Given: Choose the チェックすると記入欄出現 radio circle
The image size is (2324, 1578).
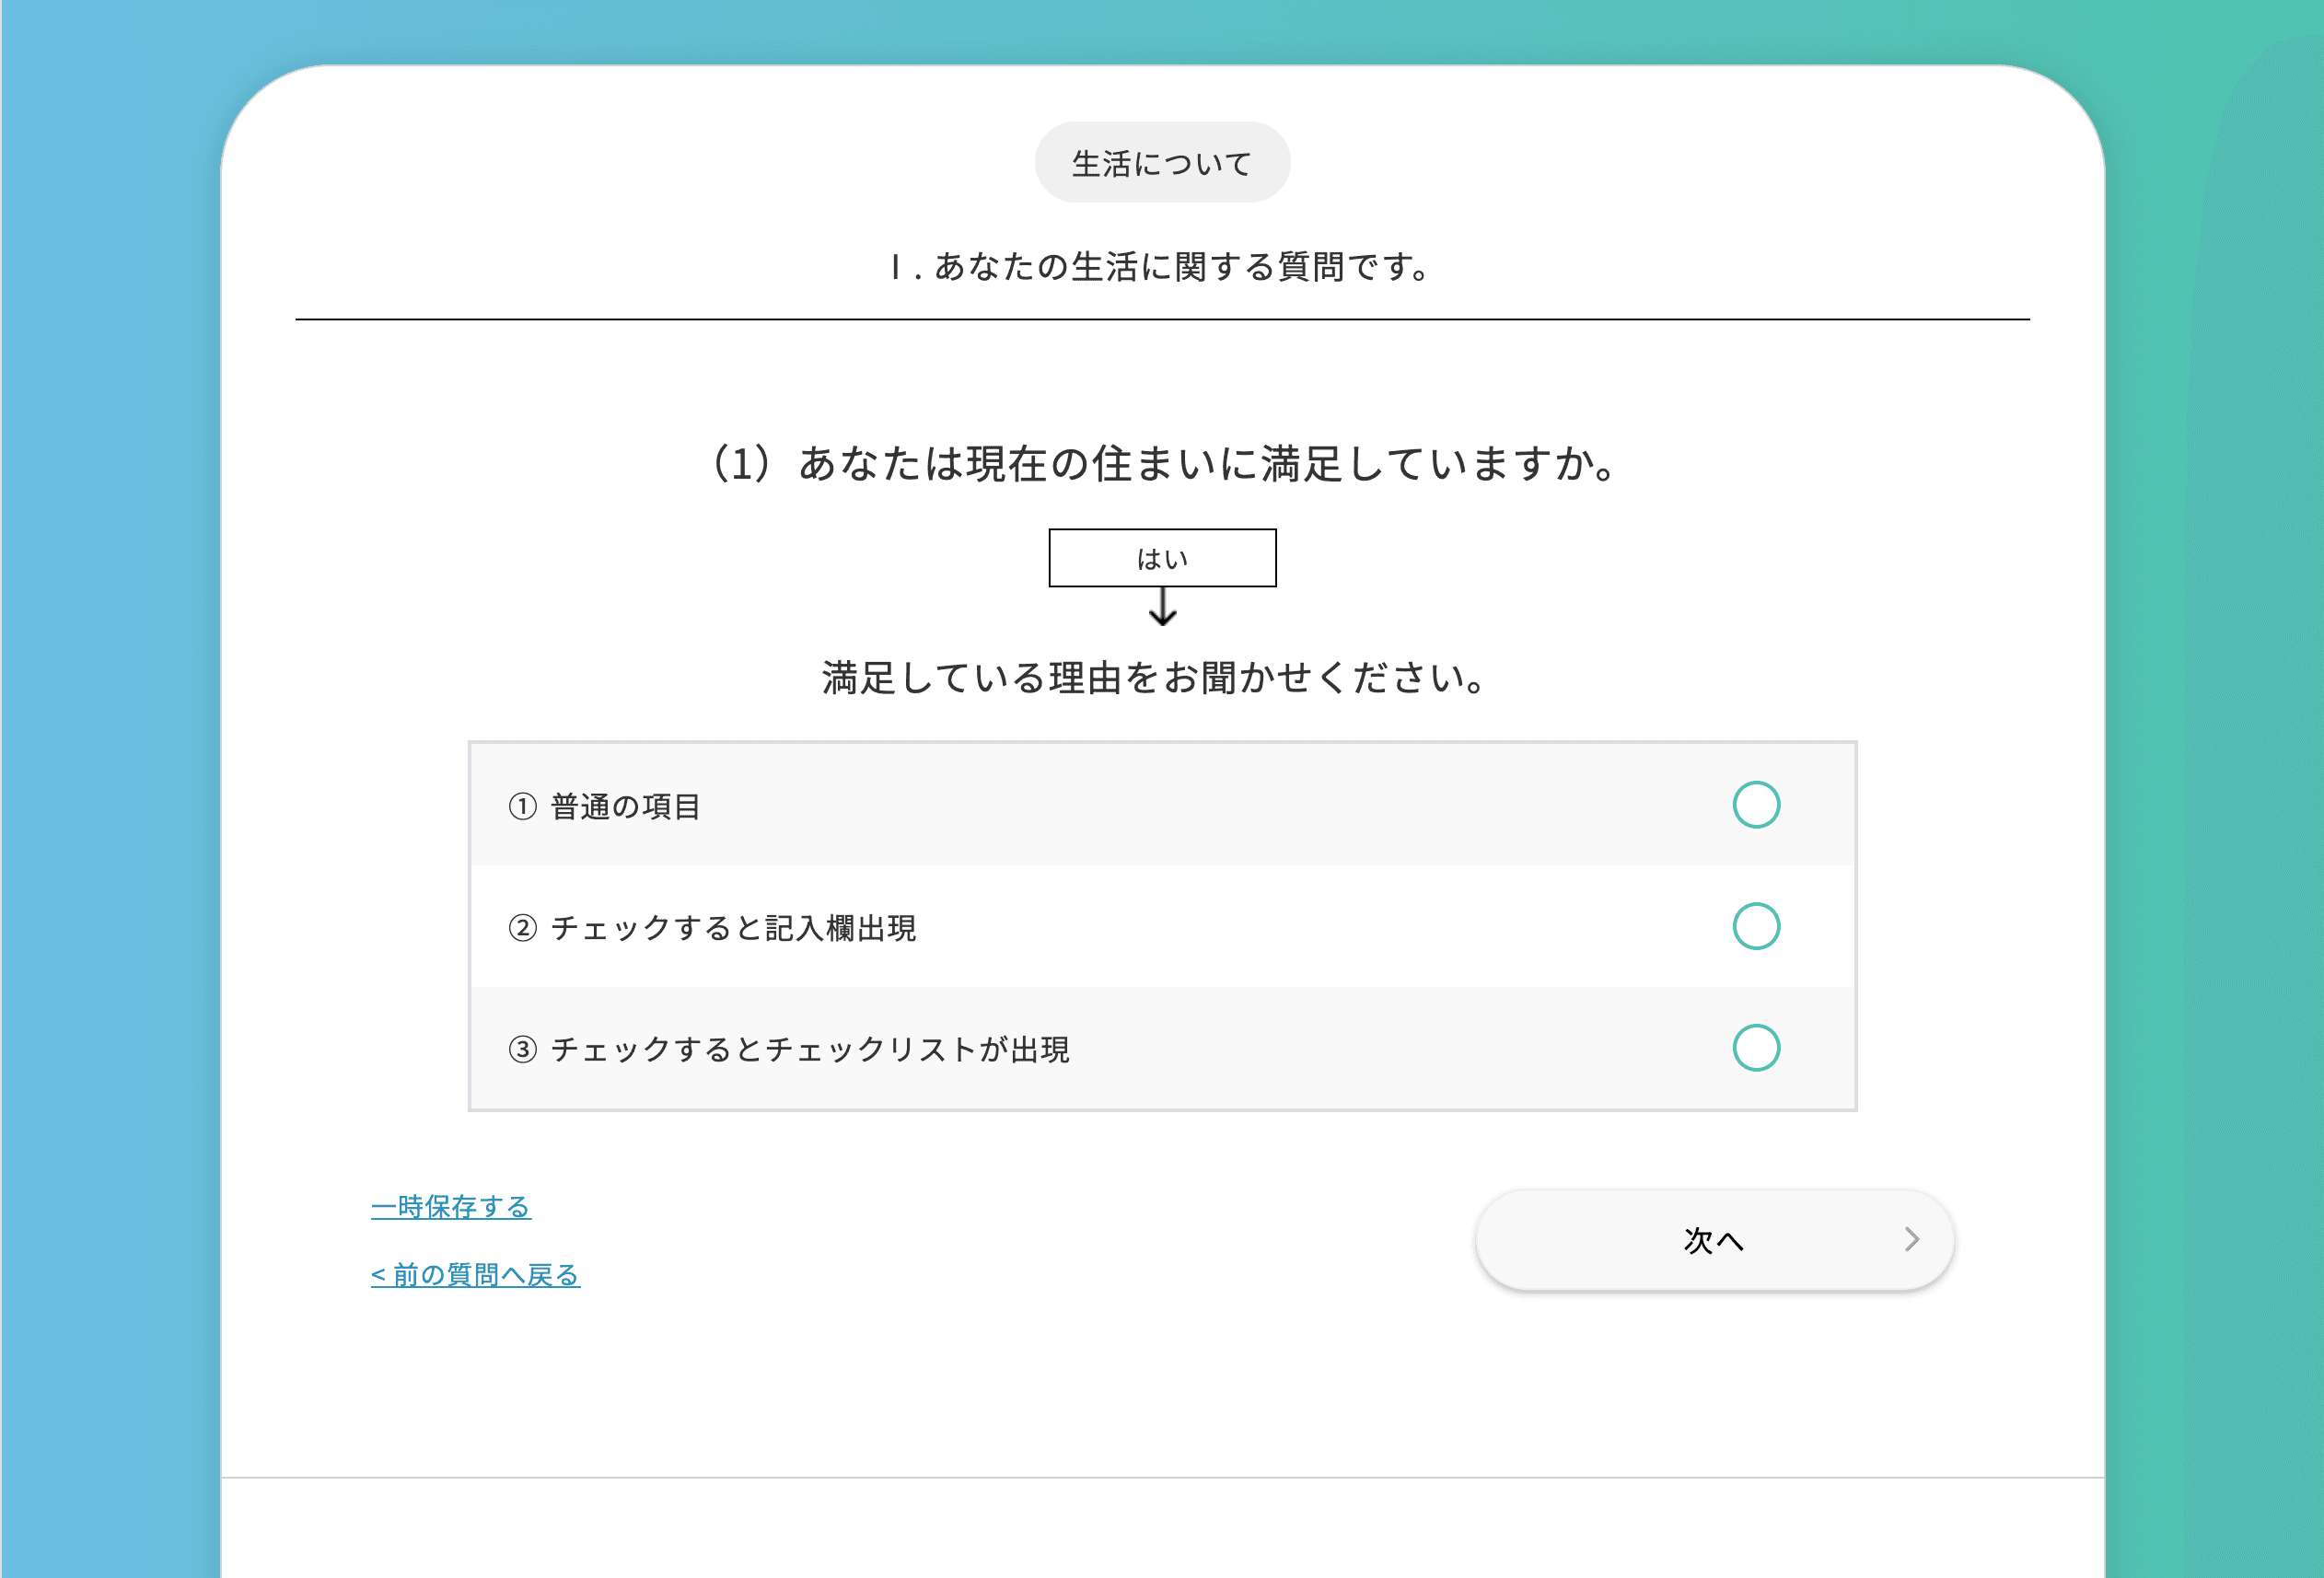Looking at the screenshot, I should (1755, 926).
